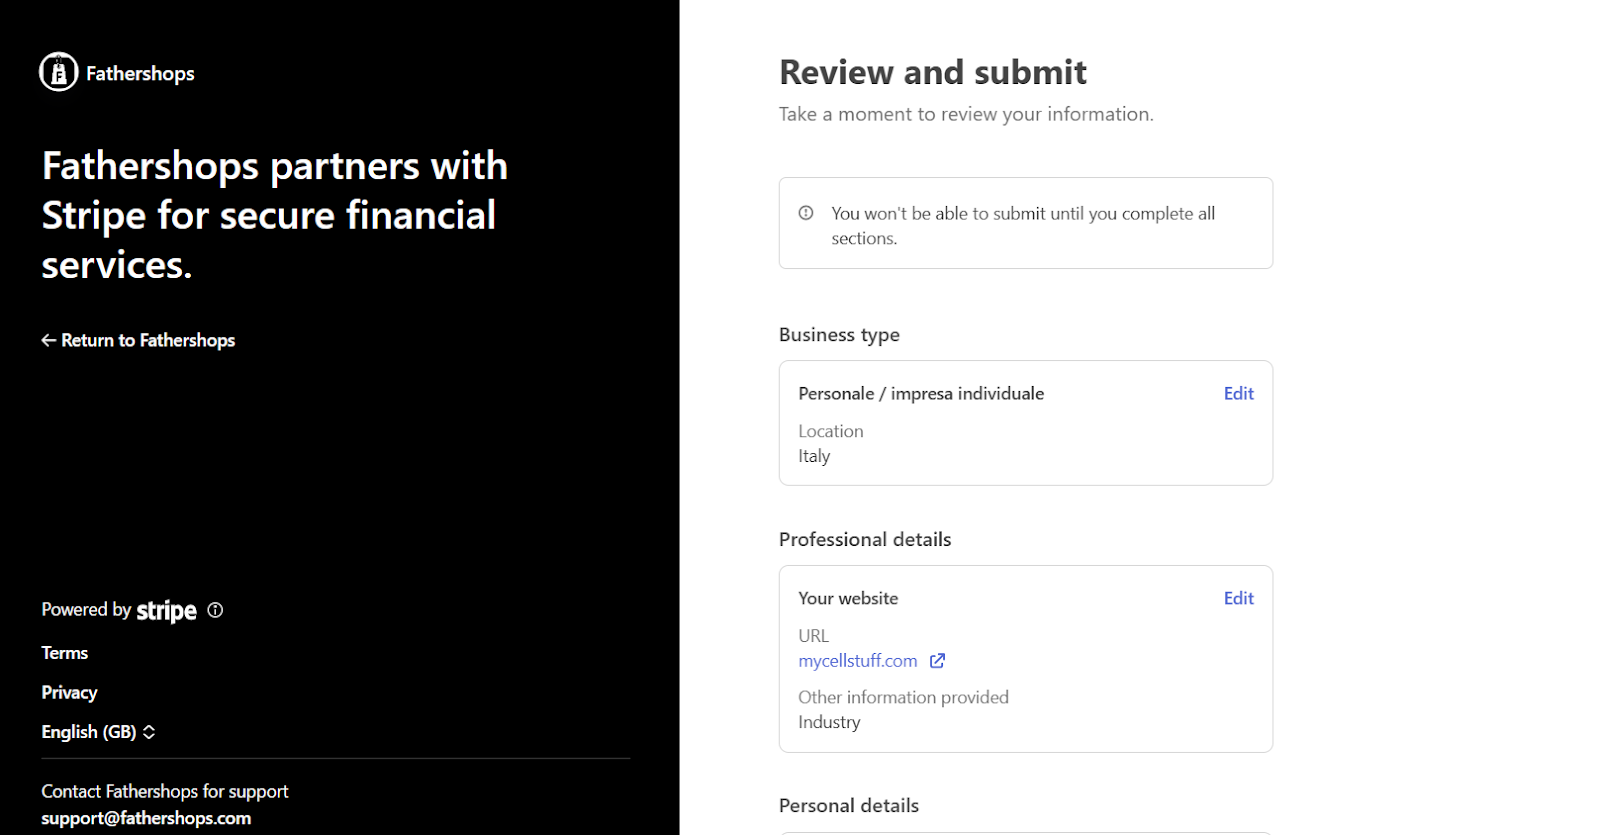Open the mycellstuff.com URL link
The image size is (1600, 835).
click(x=857, y=661)
